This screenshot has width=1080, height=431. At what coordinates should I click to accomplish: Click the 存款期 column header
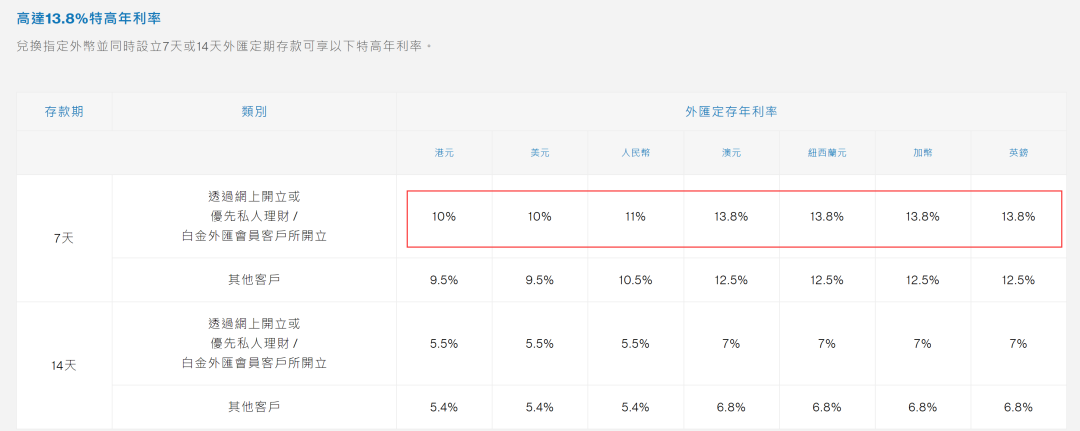tap(64, 112)
